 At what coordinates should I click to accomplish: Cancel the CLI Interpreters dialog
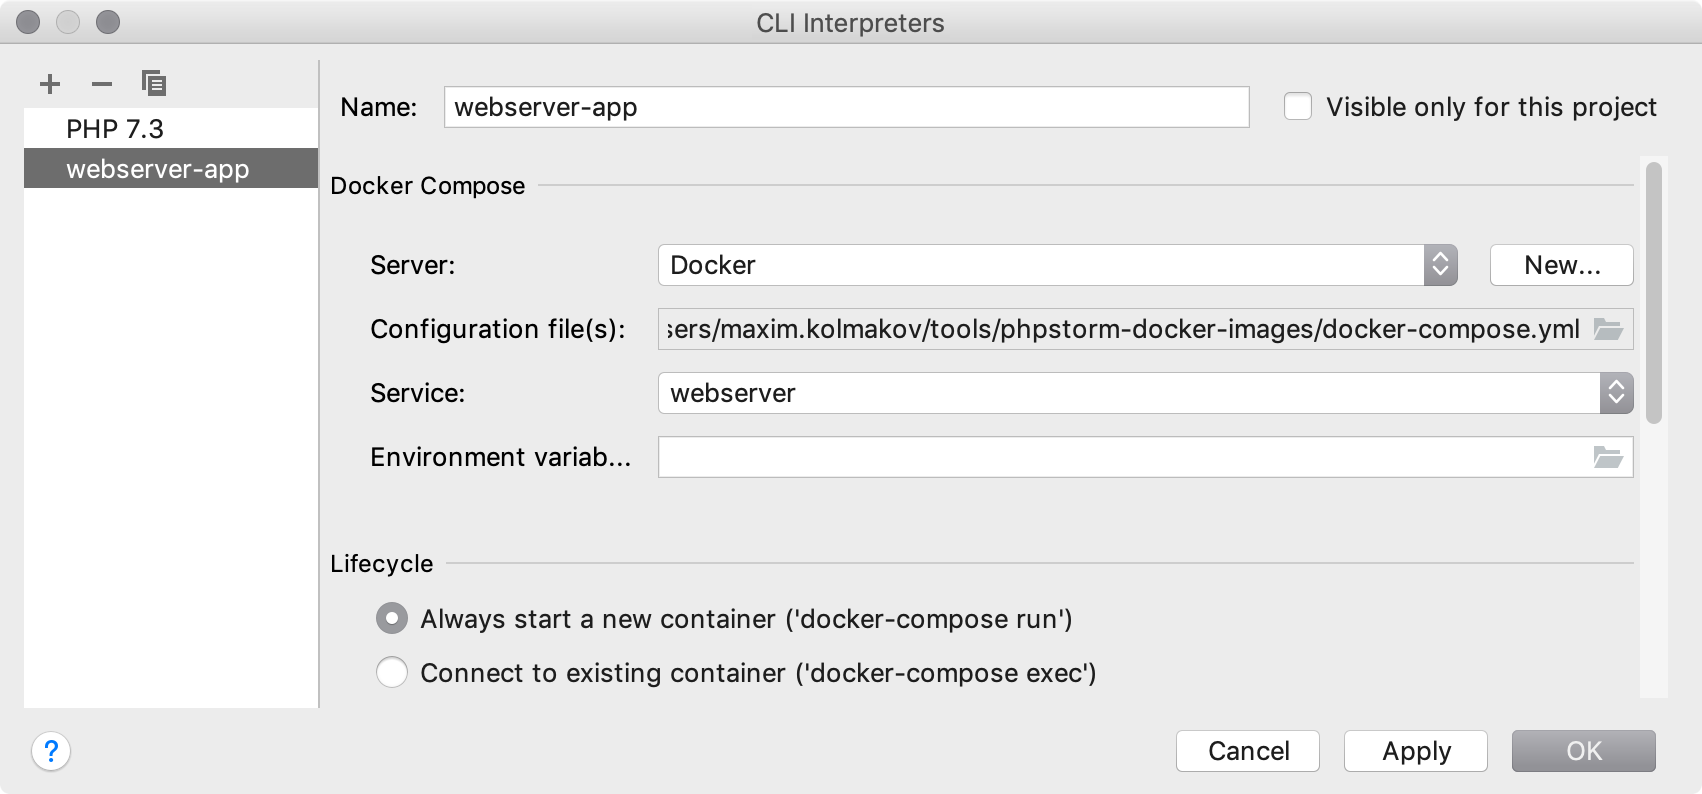[x=1247, y=751]
